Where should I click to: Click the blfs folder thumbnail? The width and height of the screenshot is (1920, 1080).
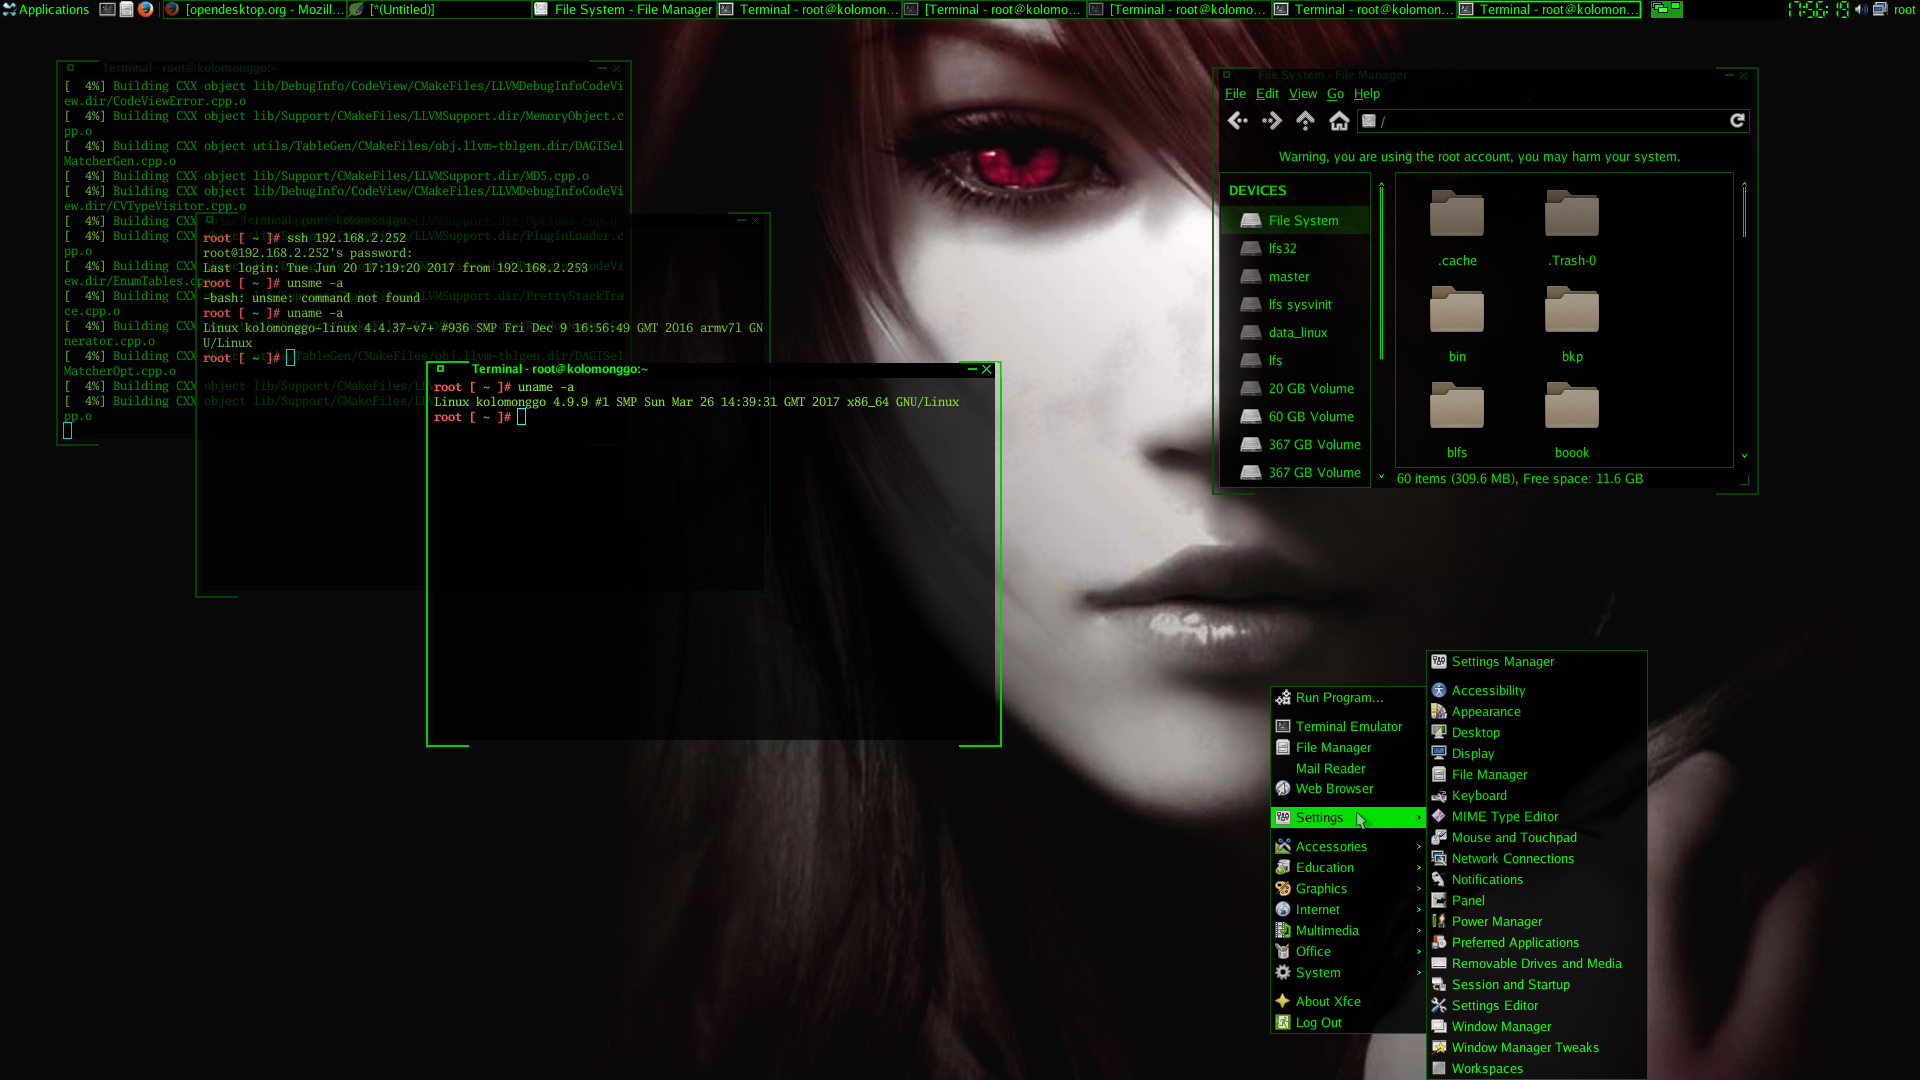point(1456,407)
